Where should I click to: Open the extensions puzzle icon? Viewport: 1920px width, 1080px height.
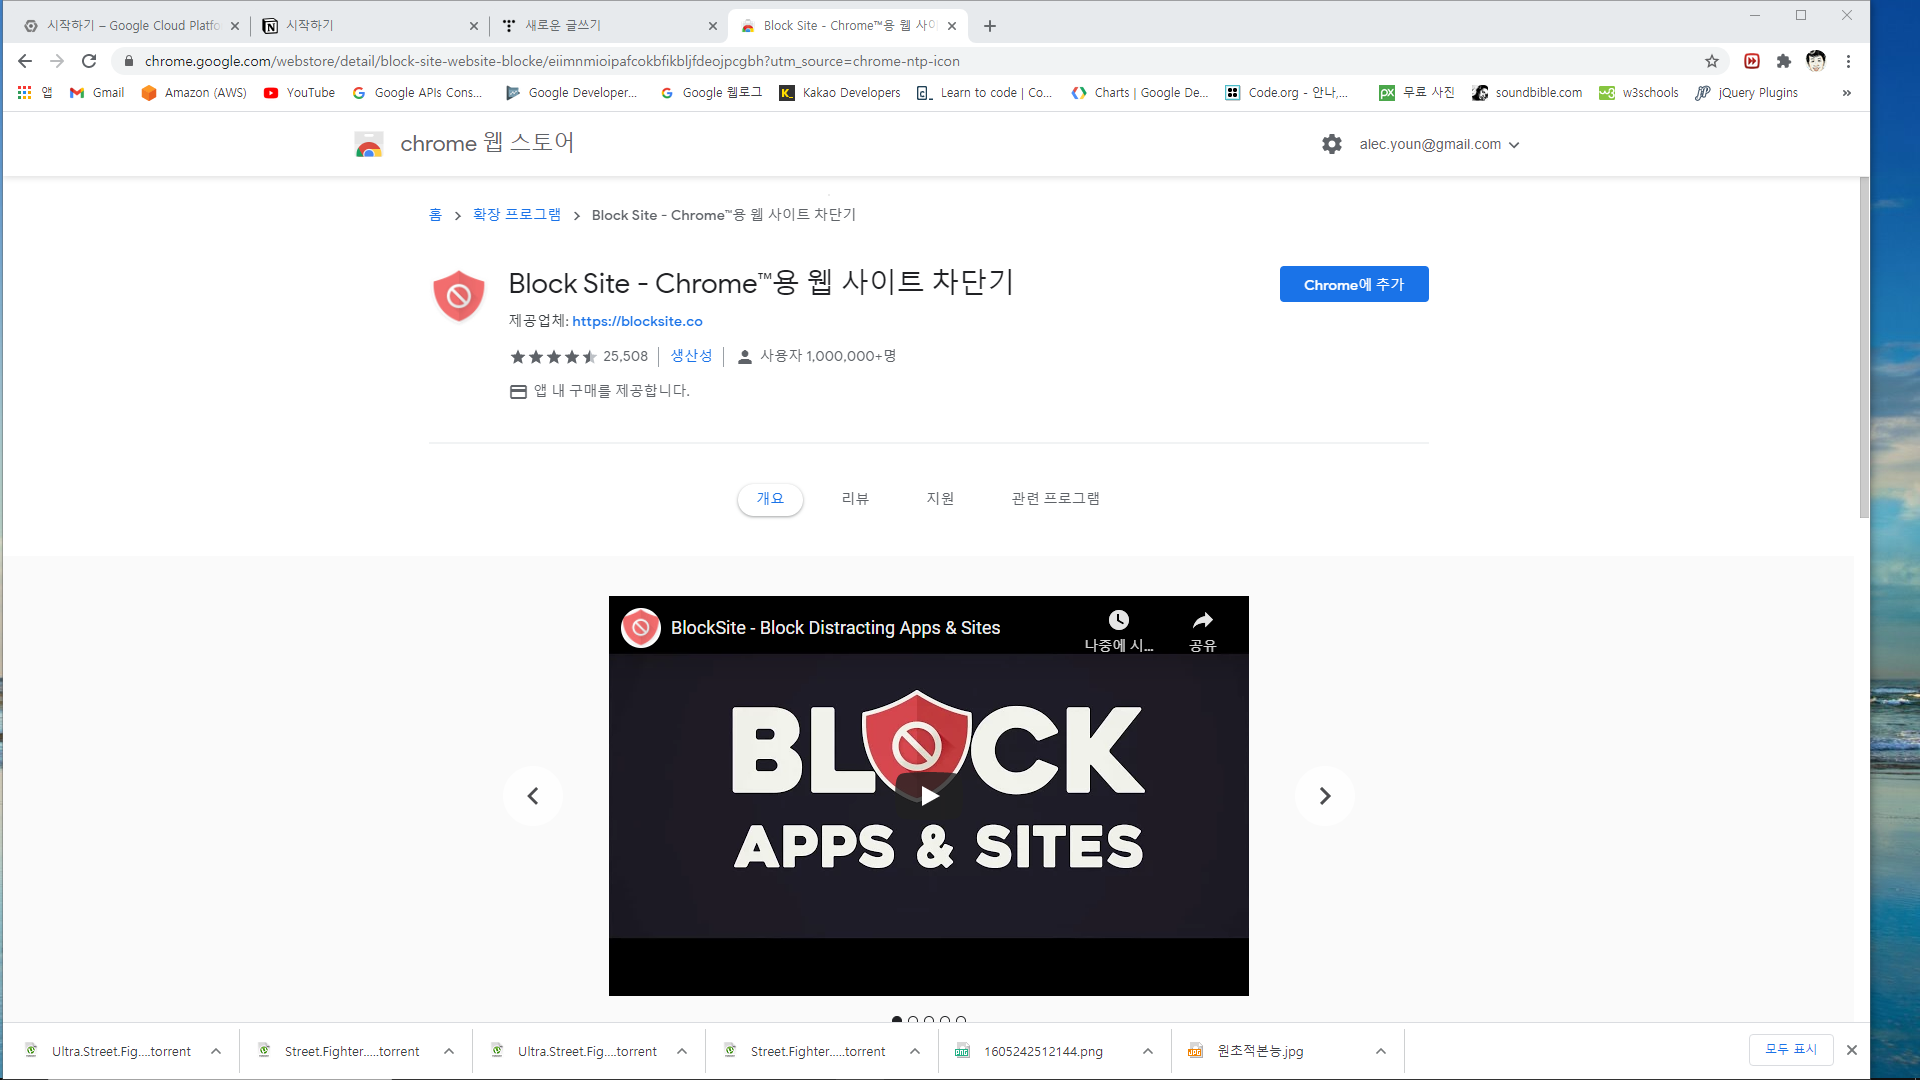[x=1783, y=61]
